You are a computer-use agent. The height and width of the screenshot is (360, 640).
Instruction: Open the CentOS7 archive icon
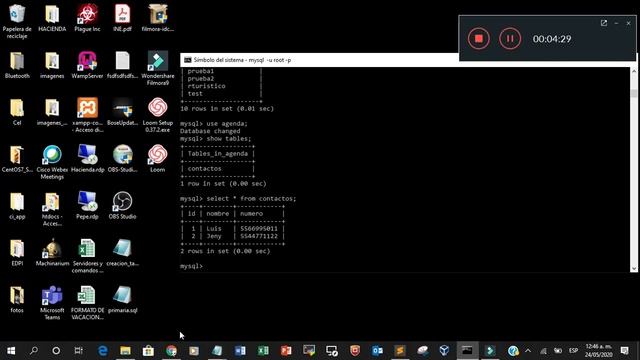17,159
